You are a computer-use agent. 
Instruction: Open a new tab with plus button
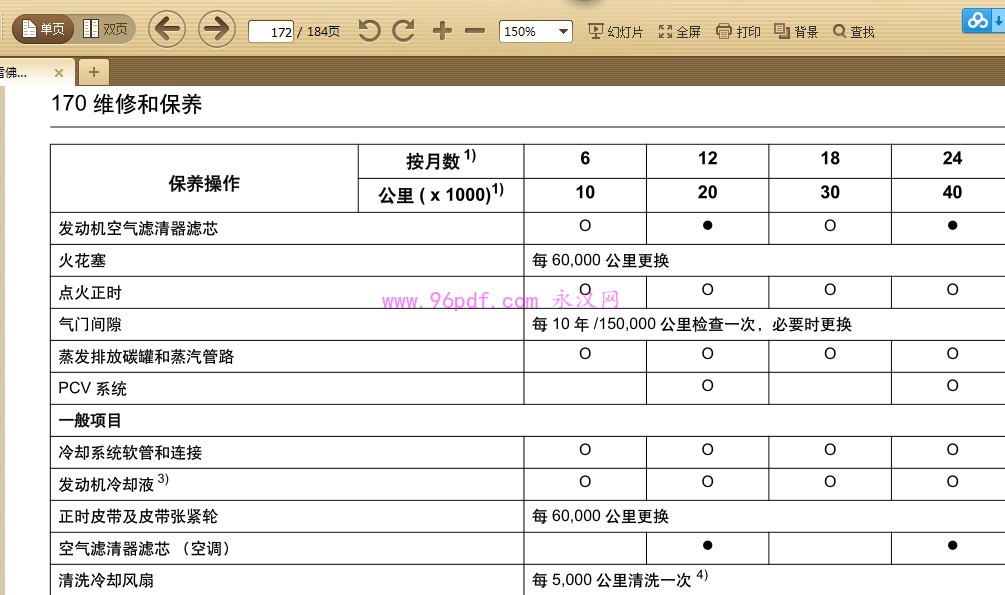coord(94,72)
